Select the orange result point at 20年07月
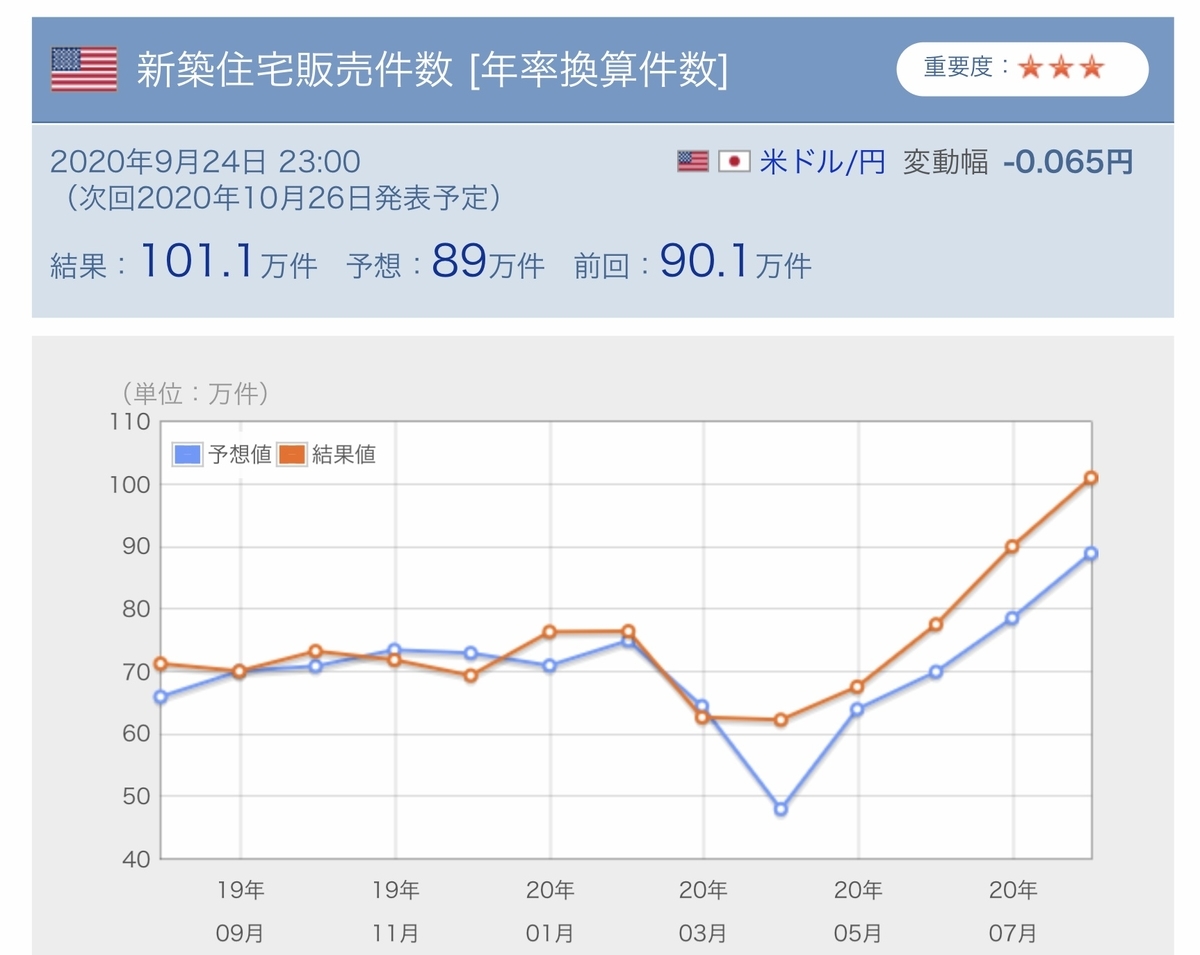 pos(1012,546)
